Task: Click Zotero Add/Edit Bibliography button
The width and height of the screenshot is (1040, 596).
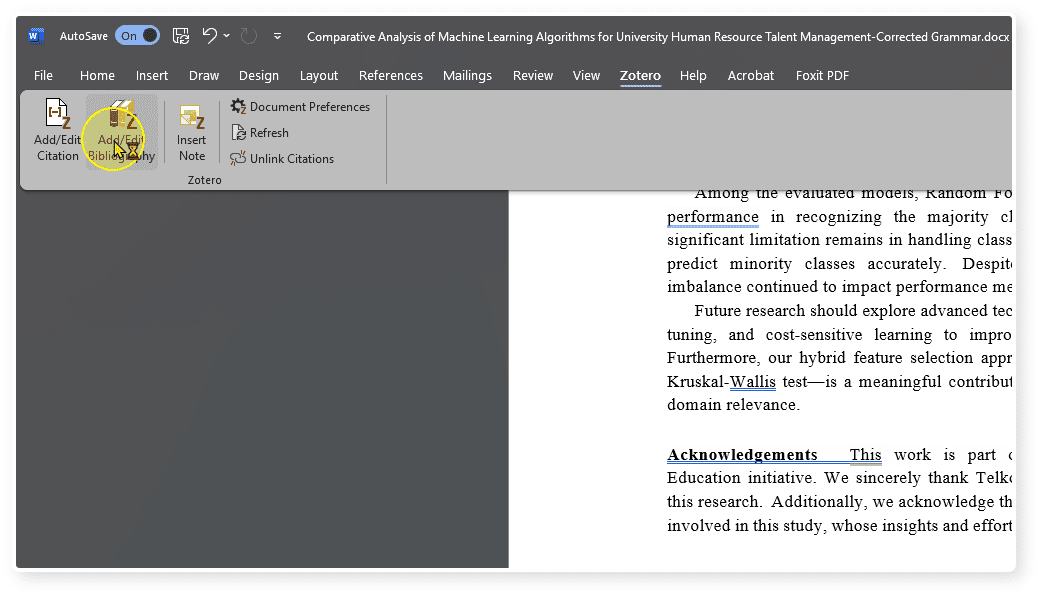Action: coord(121,131)
